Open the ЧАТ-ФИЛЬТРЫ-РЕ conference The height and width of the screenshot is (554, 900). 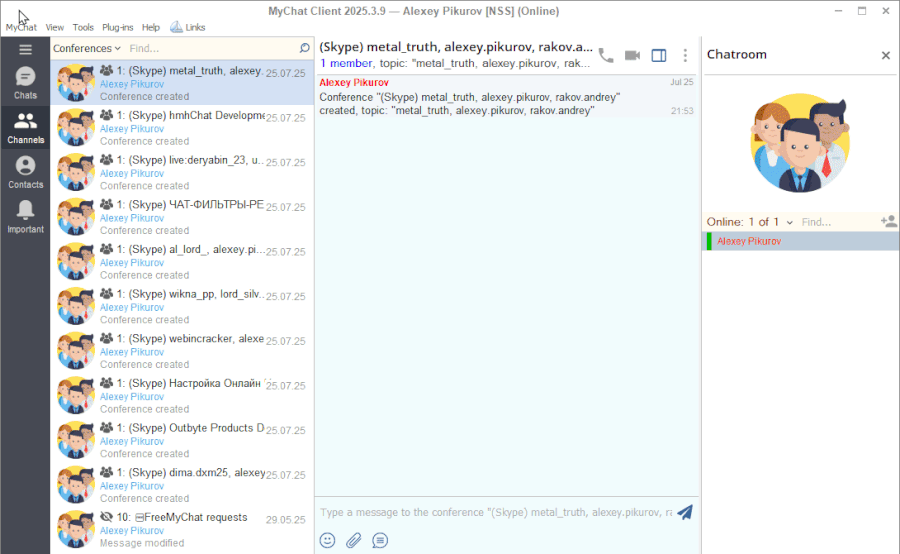click(182, 217)
